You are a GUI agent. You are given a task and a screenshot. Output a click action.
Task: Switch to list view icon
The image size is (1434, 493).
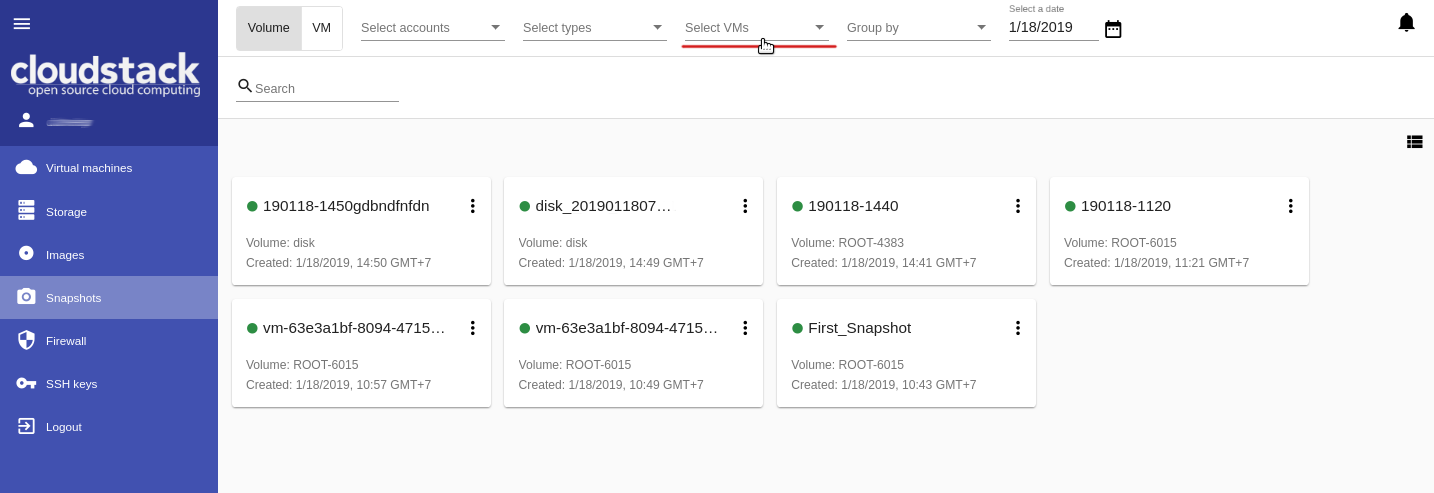[1414, 142]
